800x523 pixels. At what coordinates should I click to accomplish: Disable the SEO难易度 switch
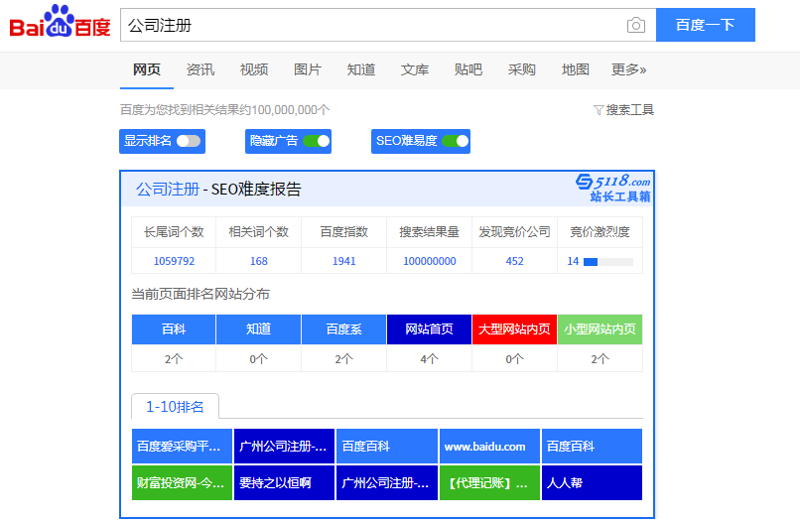[455, 141]
